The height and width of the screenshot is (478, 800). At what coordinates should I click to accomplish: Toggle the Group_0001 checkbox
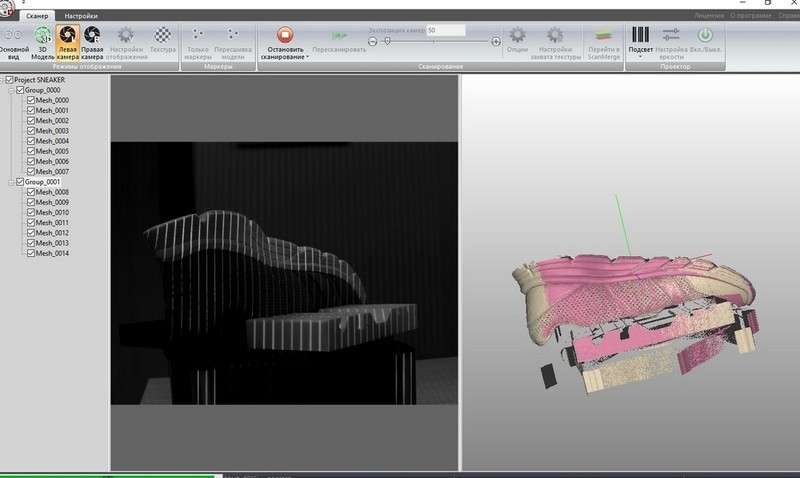pyautogui.click(x=20, y=182)
